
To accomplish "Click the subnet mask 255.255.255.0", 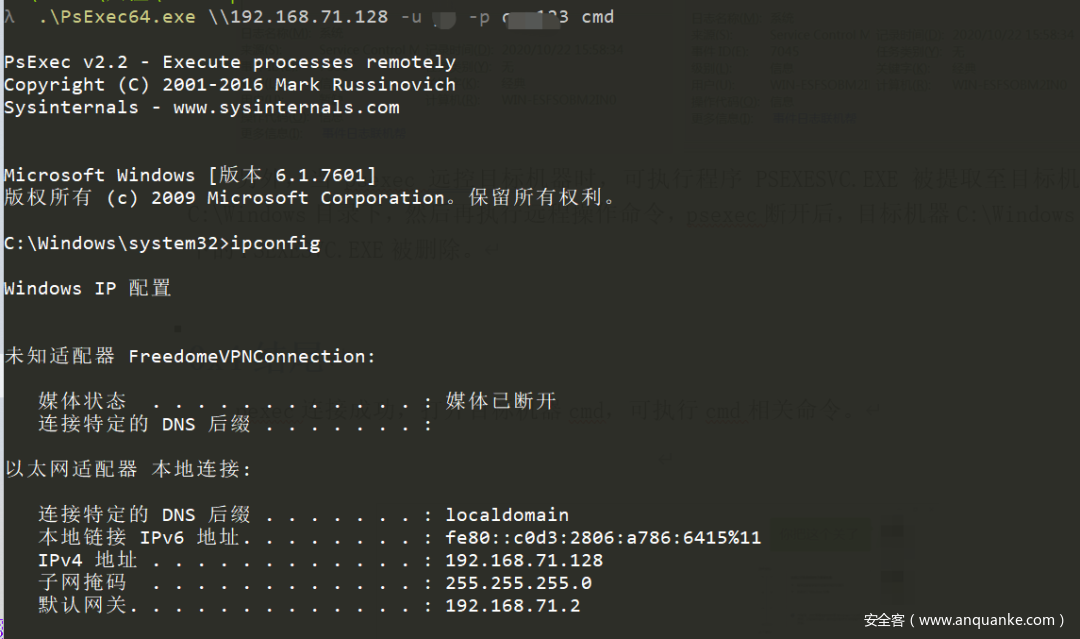I will point(518,583).
